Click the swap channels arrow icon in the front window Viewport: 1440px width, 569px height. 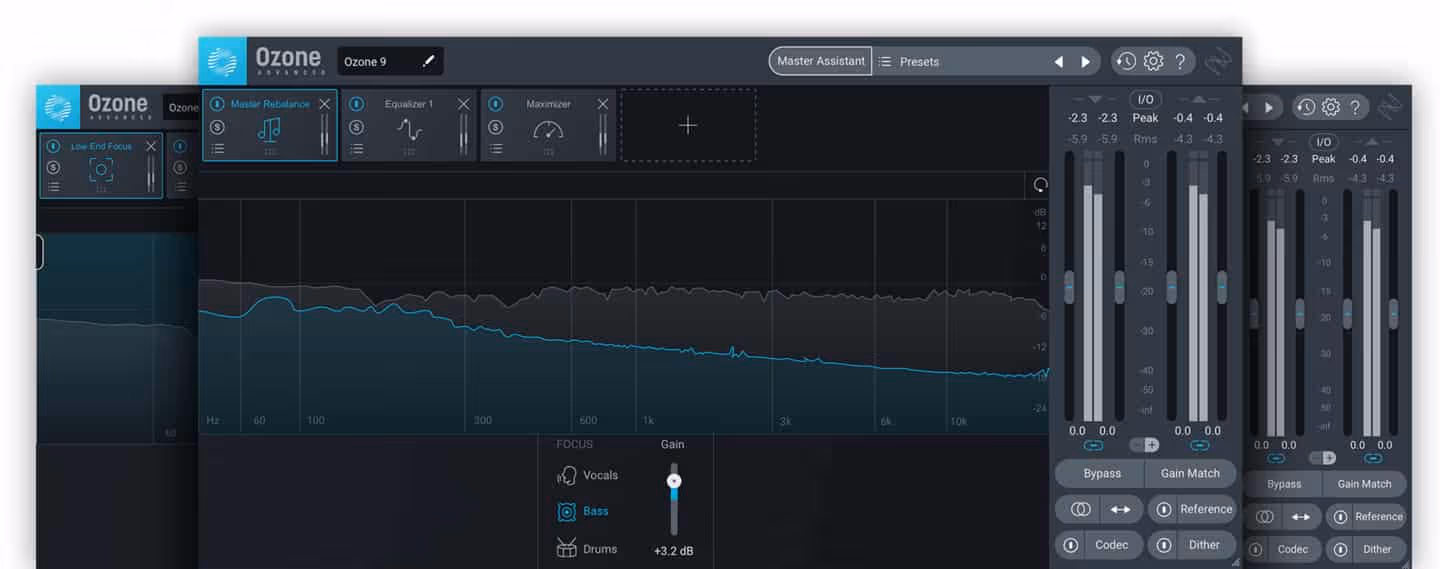pyautogui.click(x=1120, y=509)
